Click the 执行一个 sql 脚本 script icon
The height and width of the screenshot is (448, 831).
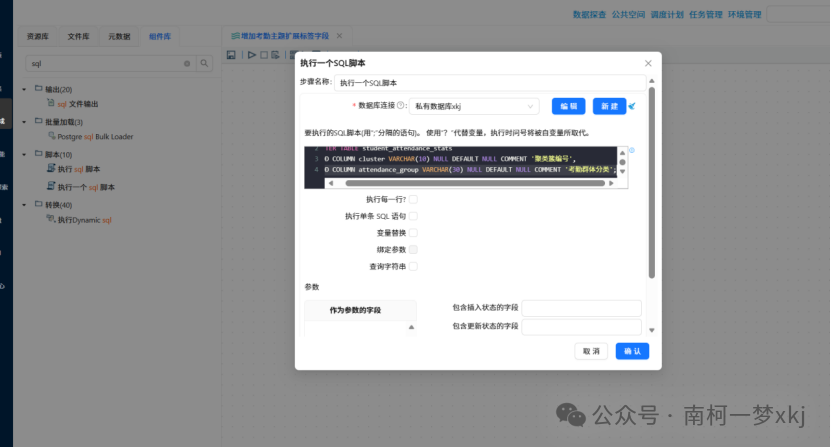click(51, 186)
